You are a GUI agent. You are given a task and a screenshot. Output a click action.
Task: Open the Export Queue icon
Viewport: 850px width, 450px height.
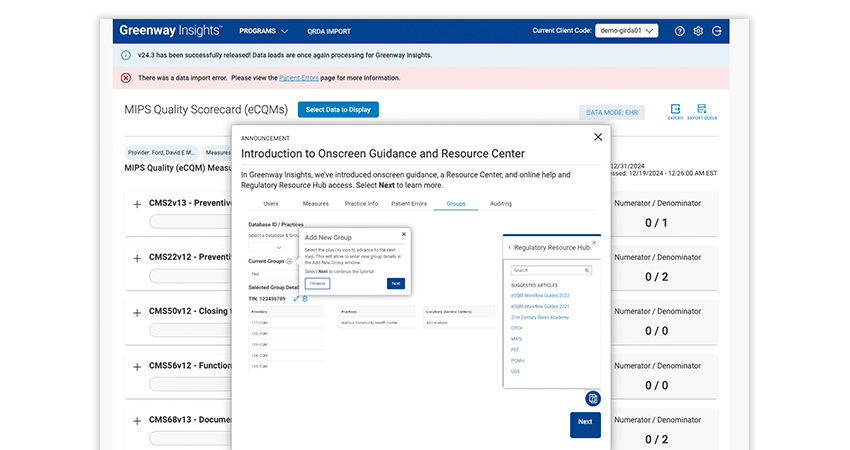[x=701, y=111]
